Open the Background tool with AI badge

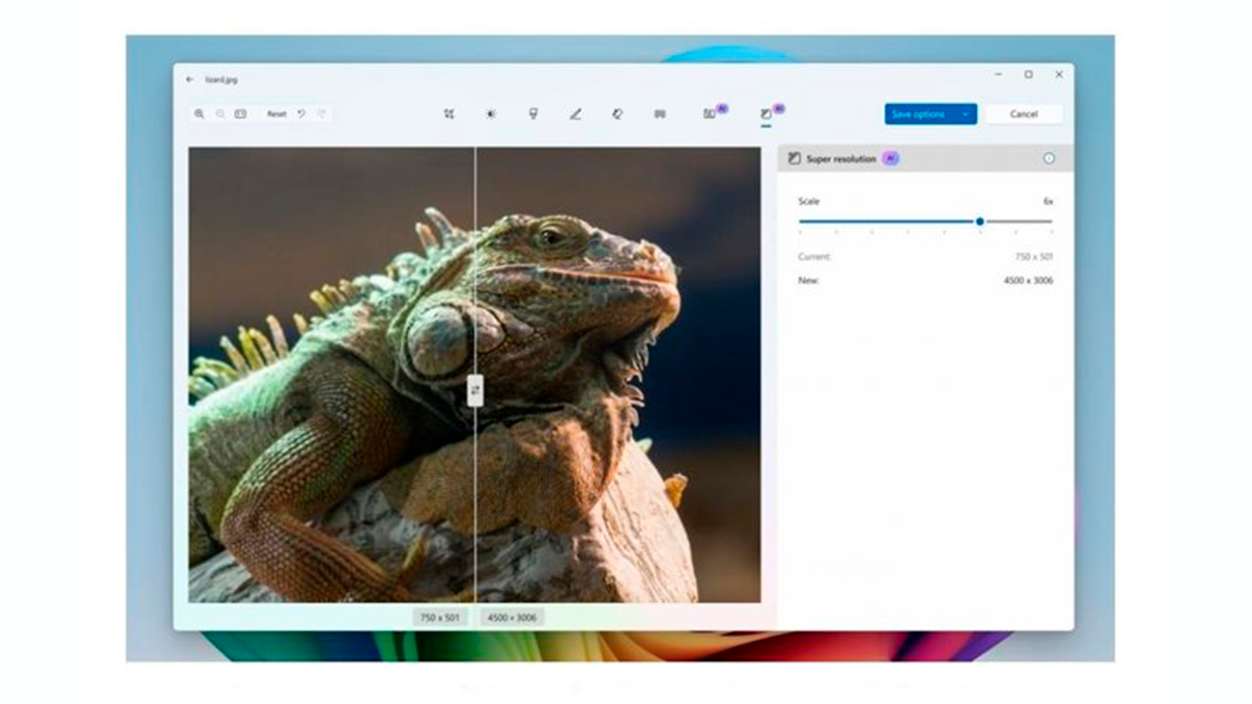710,114
